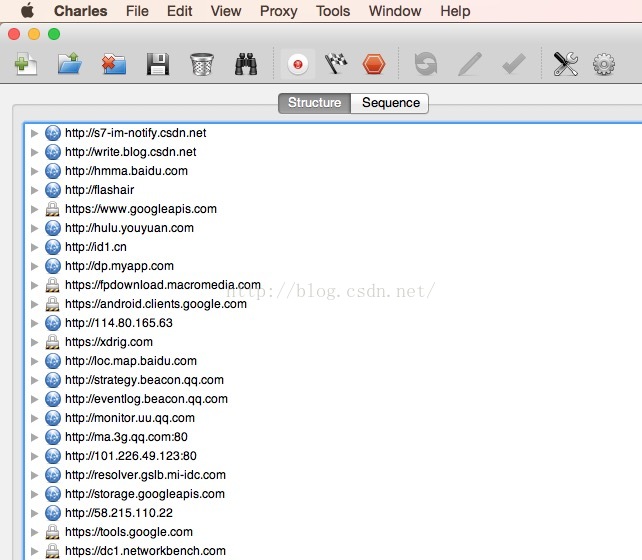Click the Validate checkmark icon
This screenshot has height=560, width=642.
coord(514,64)
